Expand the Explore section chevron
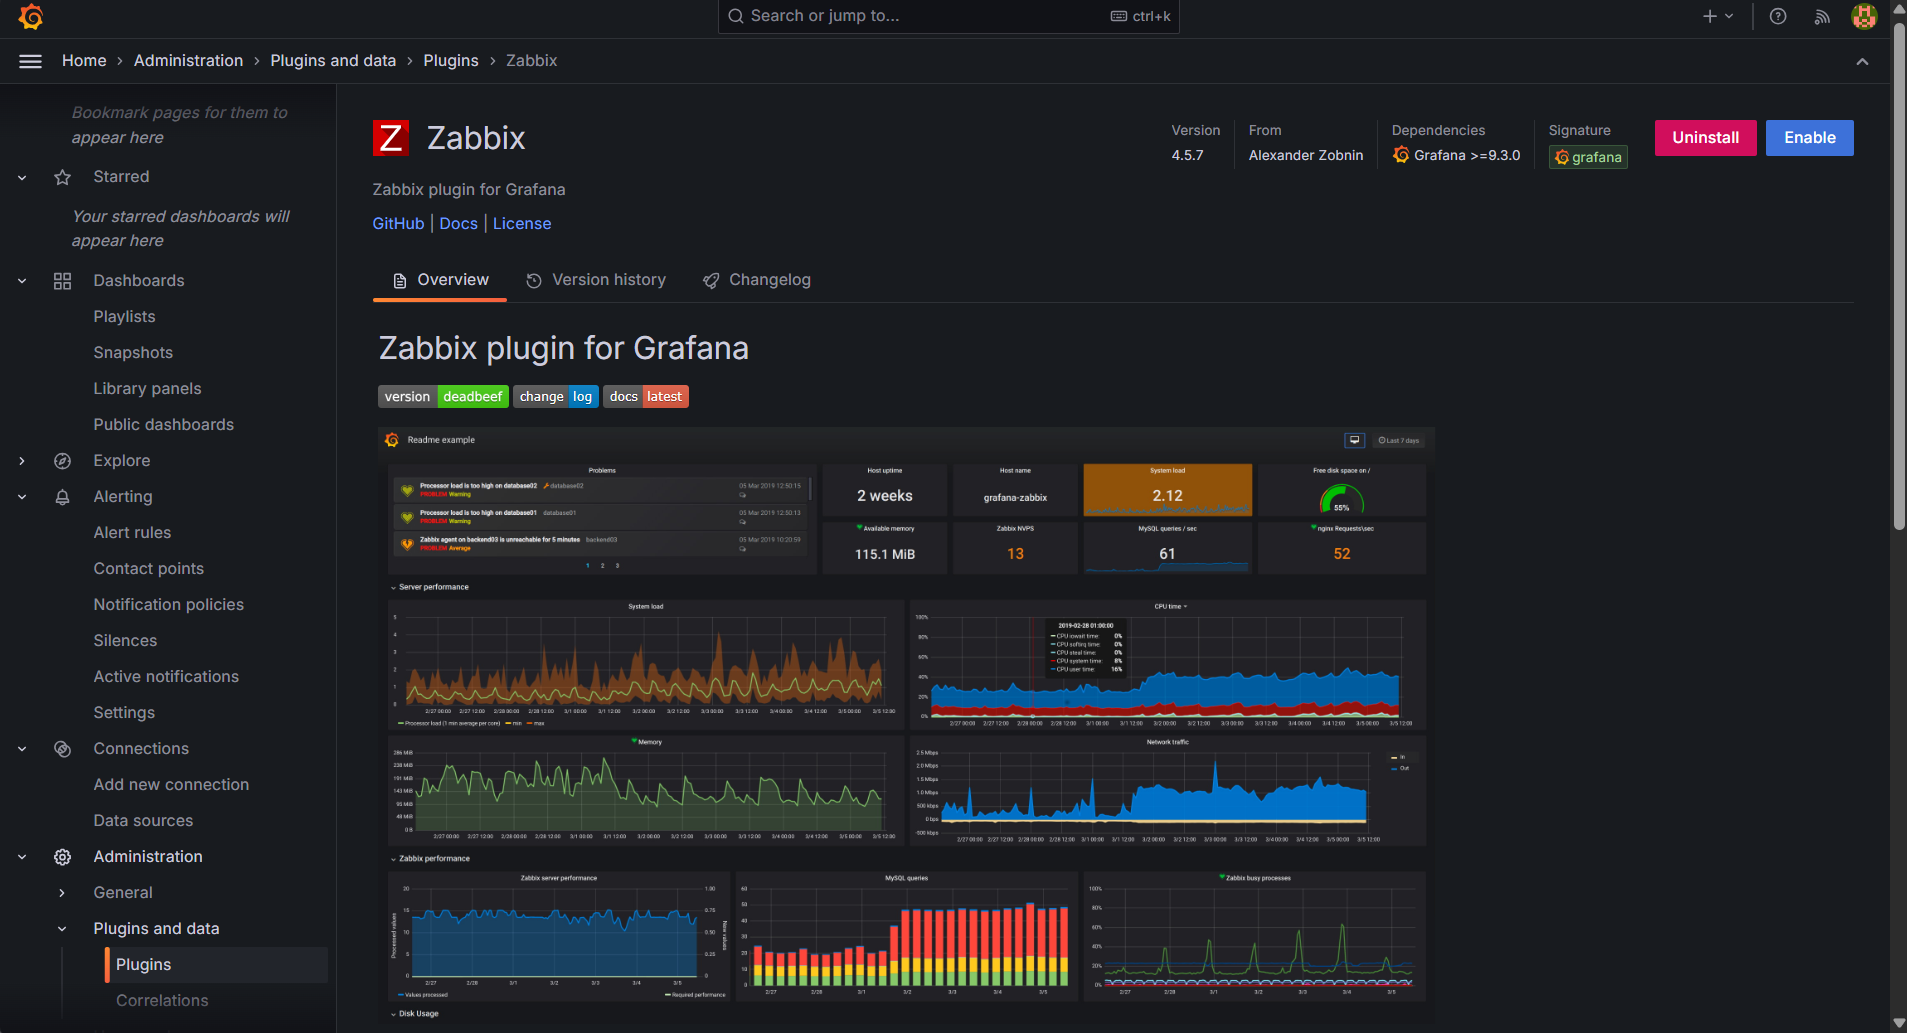 [22, 461]
